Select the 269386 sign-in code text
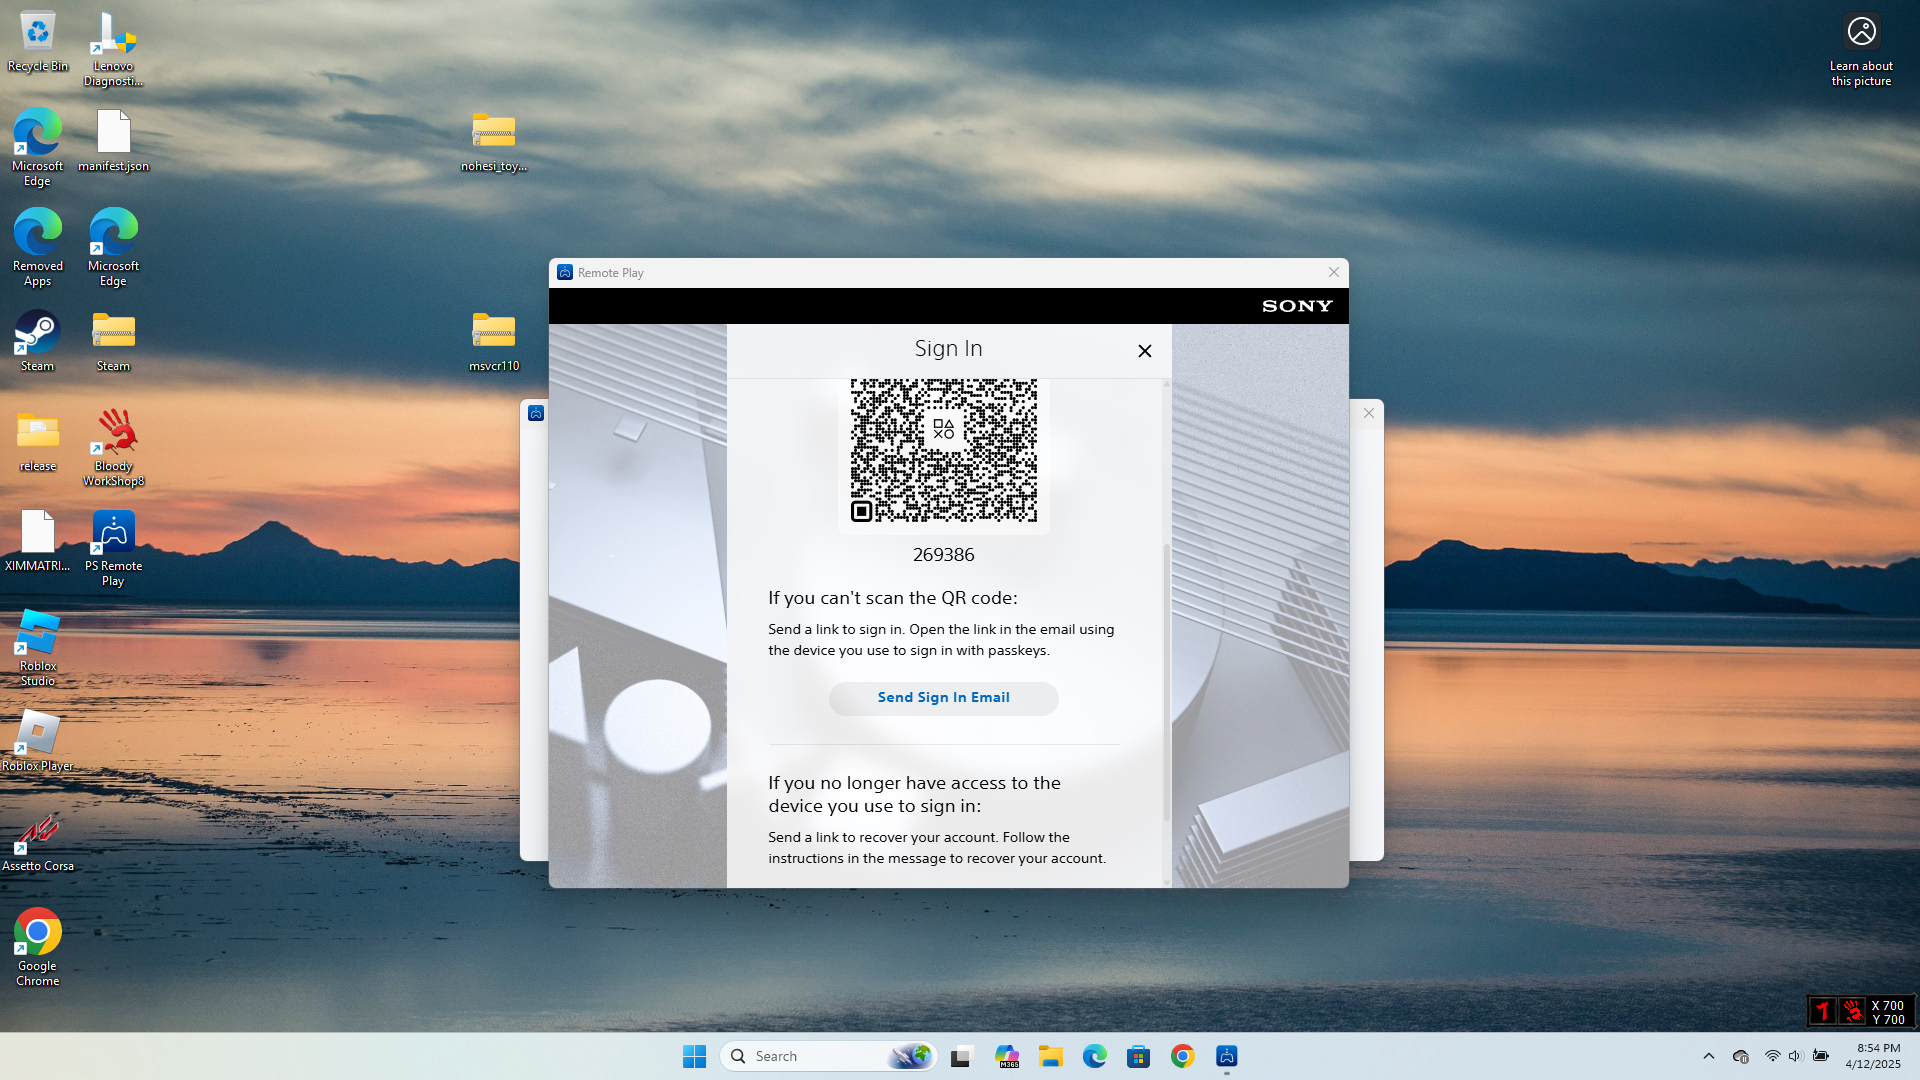 (943, 555)
